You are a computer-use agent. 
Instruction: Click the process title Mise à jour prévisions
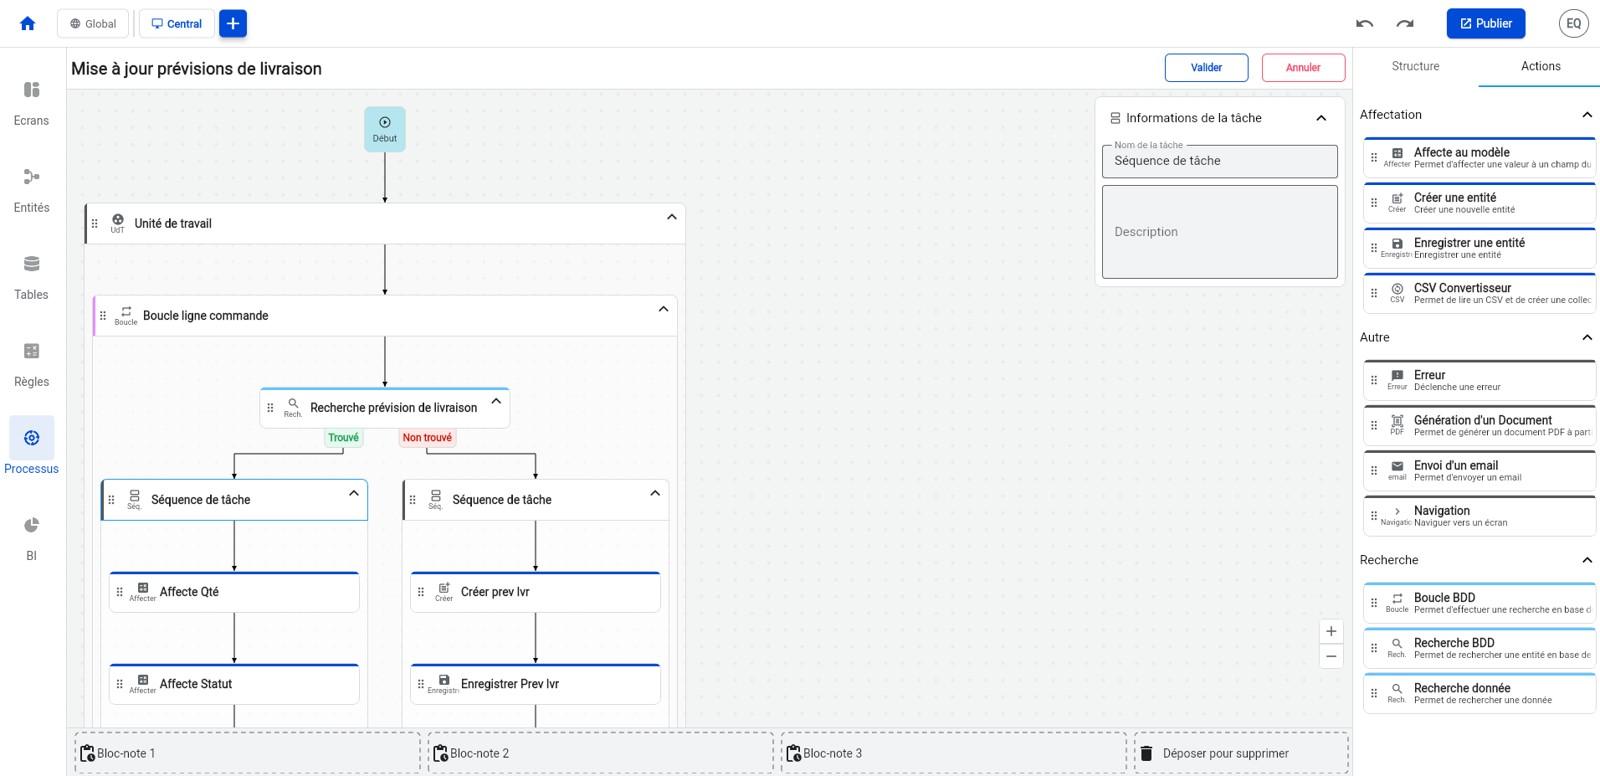pos(196,69)
